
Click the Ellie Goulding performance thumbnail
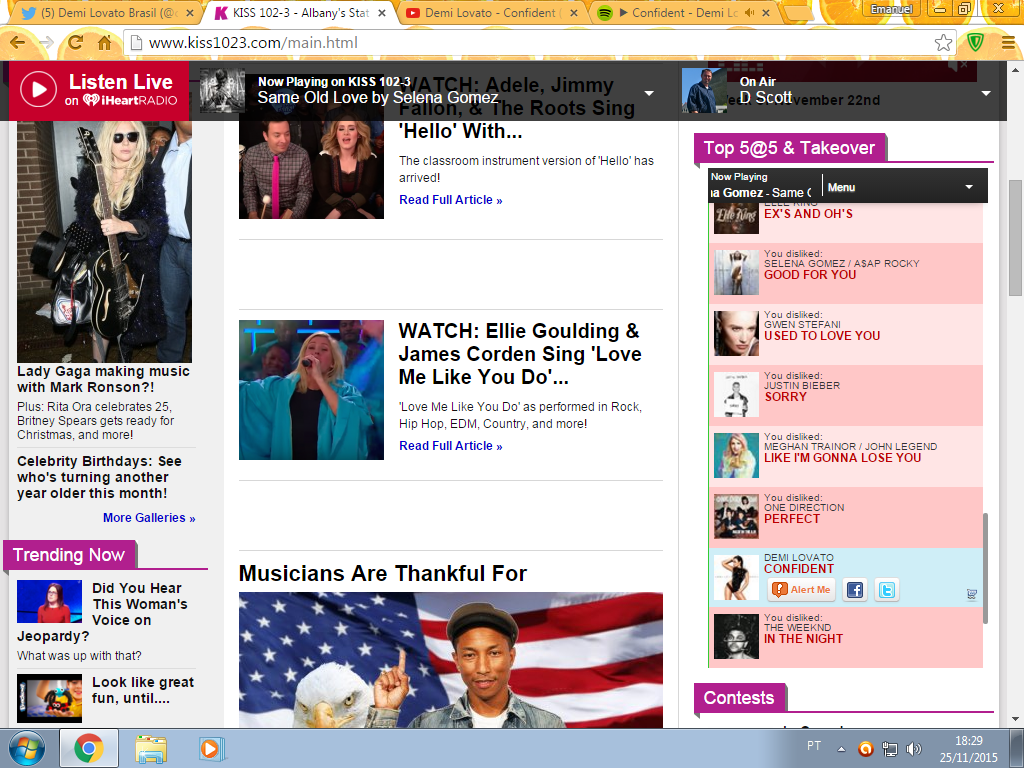click(312, 390)
